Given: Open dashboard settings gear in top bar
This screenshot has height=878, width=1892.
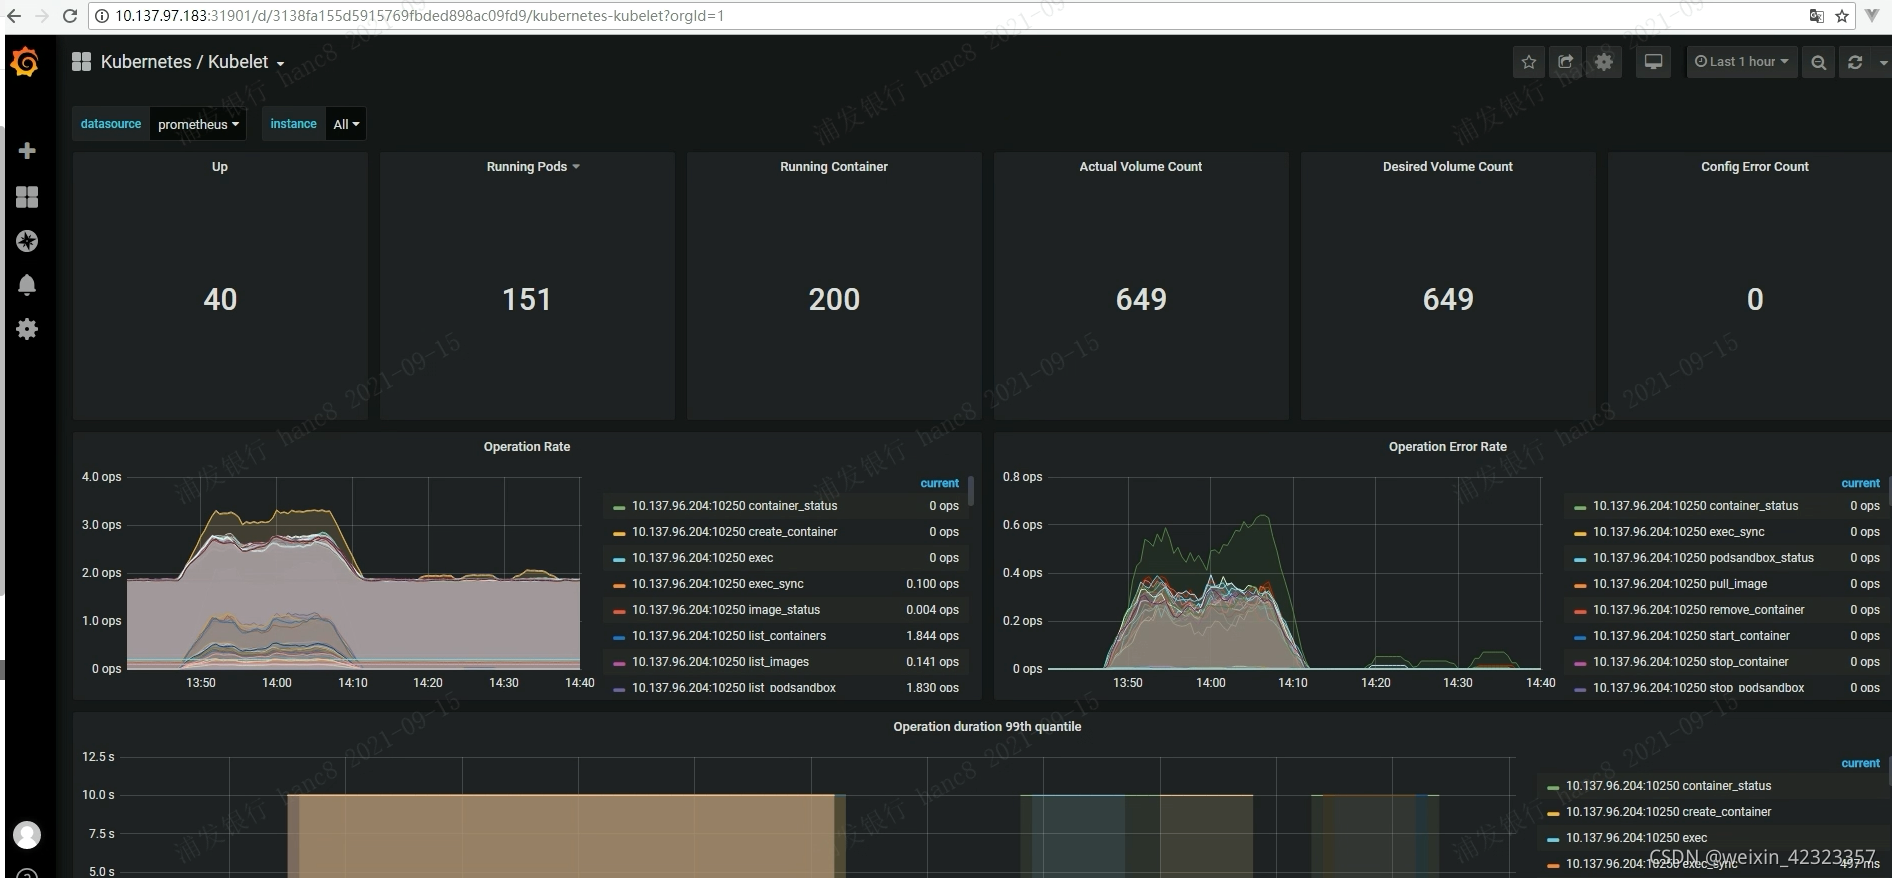Looking at the screenshot, I should 1604,62.
